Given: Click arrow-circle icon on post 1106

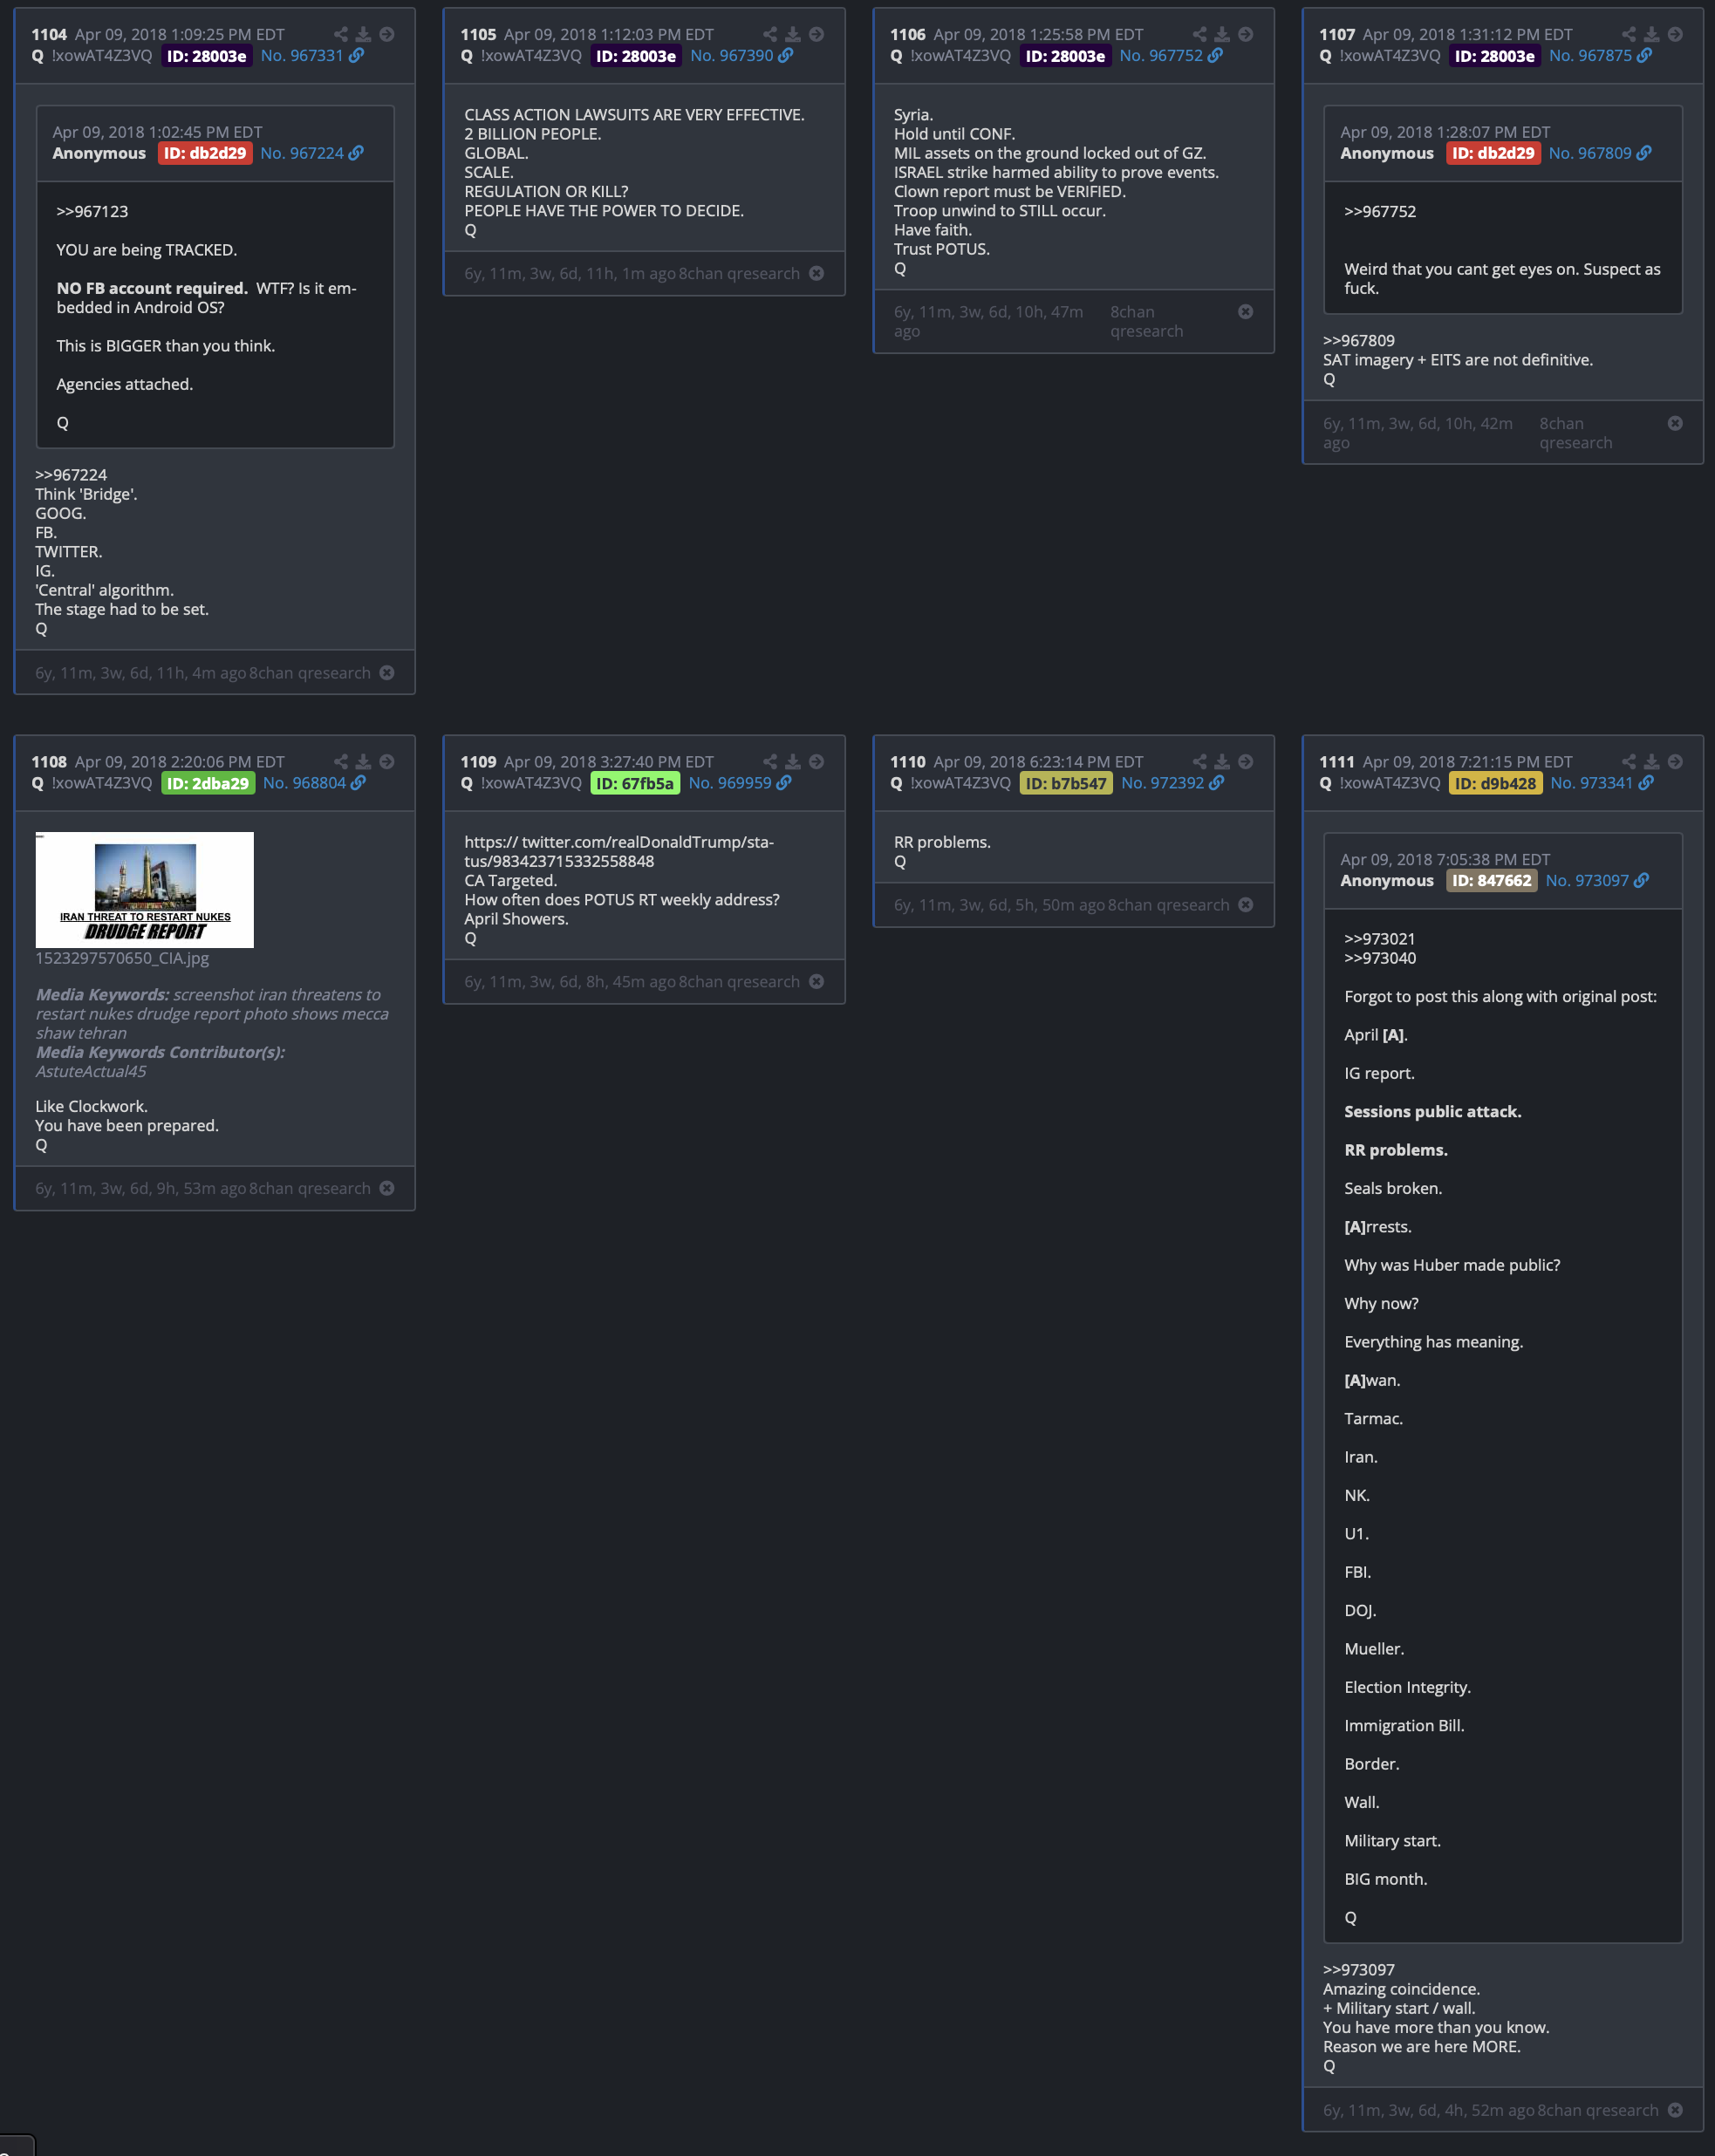Looking at the screenshot, I should click(1246, 34).
